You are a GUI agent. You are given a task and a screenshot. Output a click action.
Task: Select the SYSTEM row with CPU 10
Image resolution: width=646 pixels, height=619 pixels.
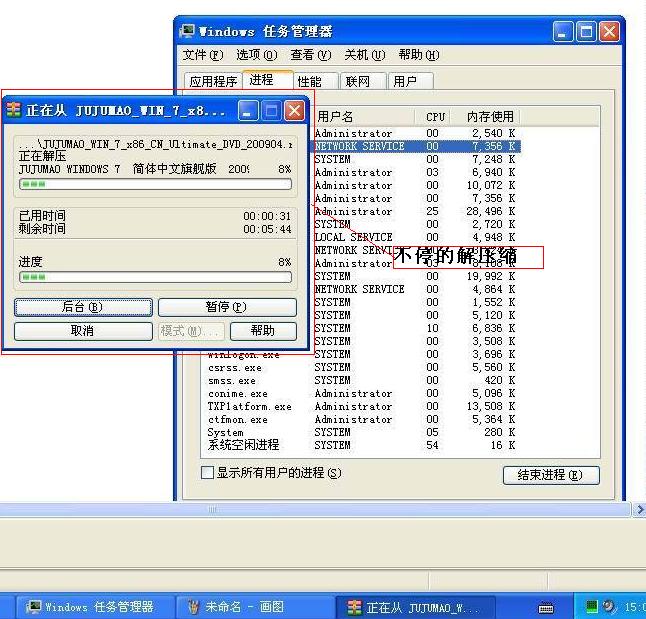(x=414, y=328)
